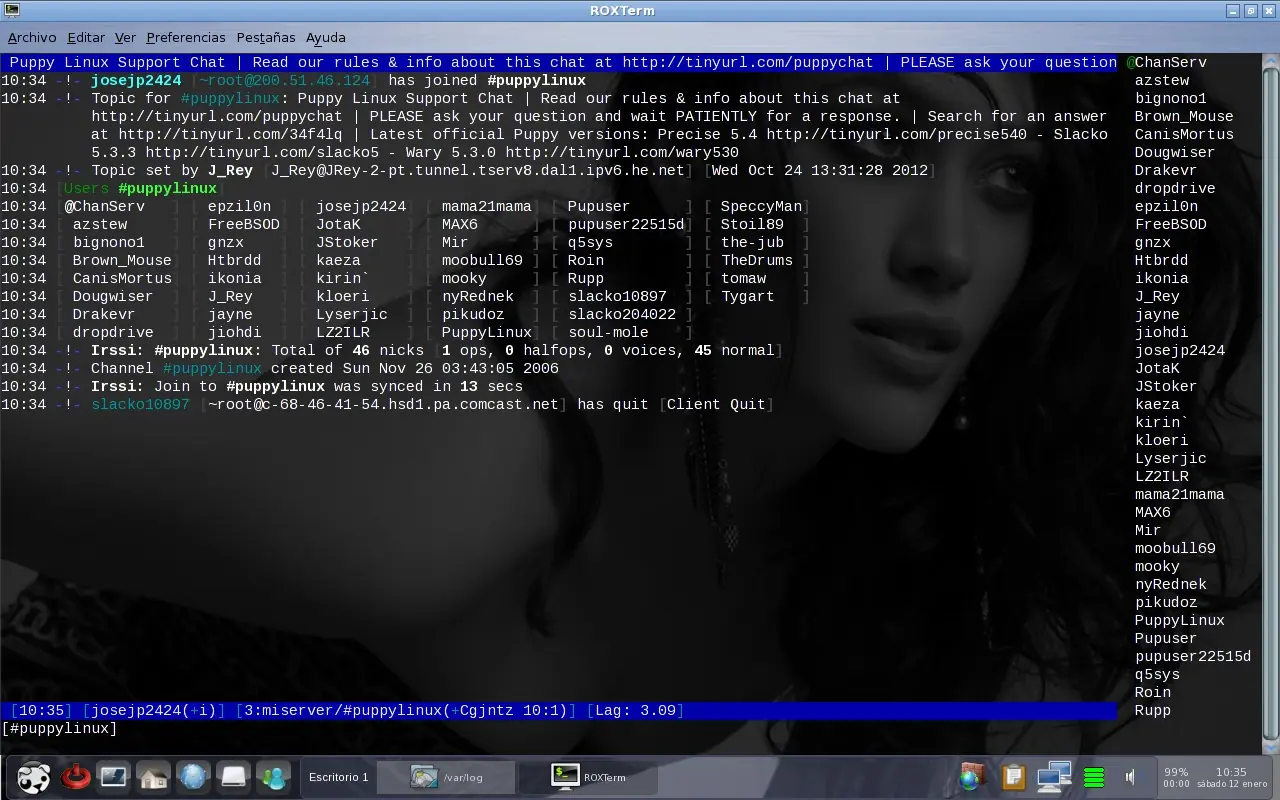Viewport: 1280px width, 800px height.
Task: Click the network monitors tray icon
Action: (1054, 777)
